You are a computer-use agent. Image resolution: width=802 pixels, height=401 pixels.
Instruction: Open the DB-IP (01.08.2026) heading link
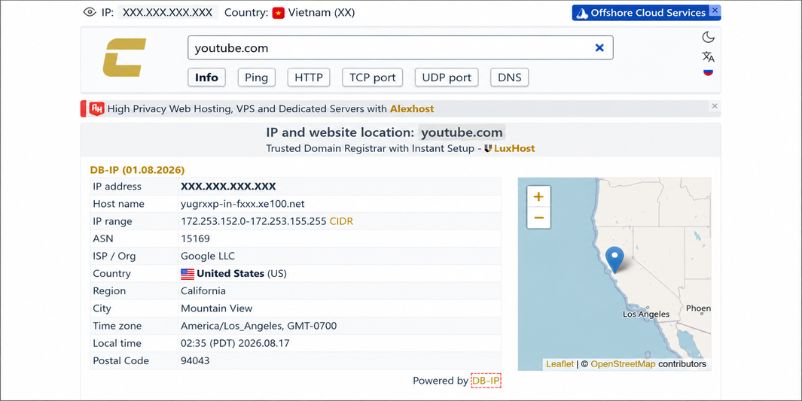(137, 170)
